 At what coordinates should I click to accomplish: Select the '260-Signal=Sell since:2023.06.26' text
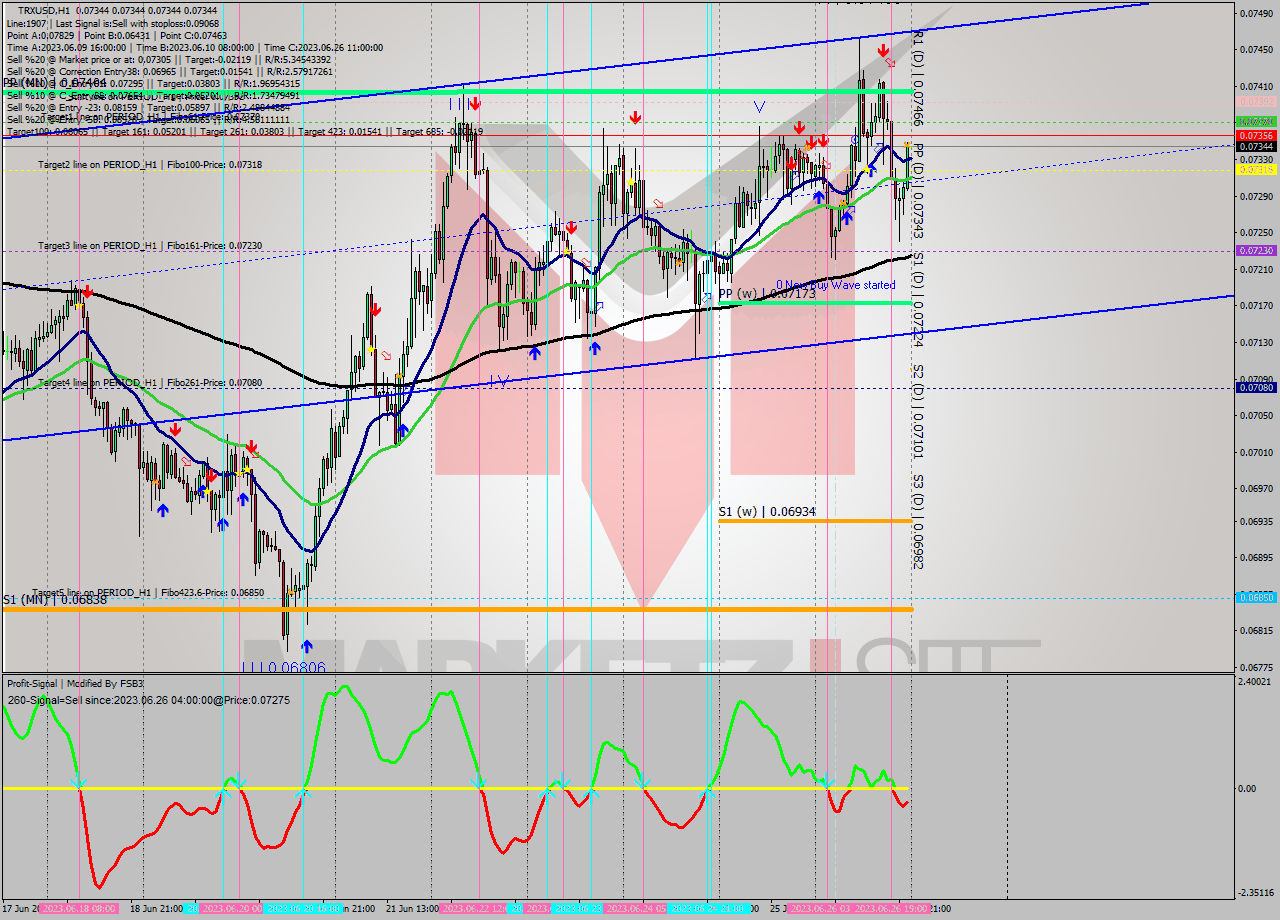149,700
